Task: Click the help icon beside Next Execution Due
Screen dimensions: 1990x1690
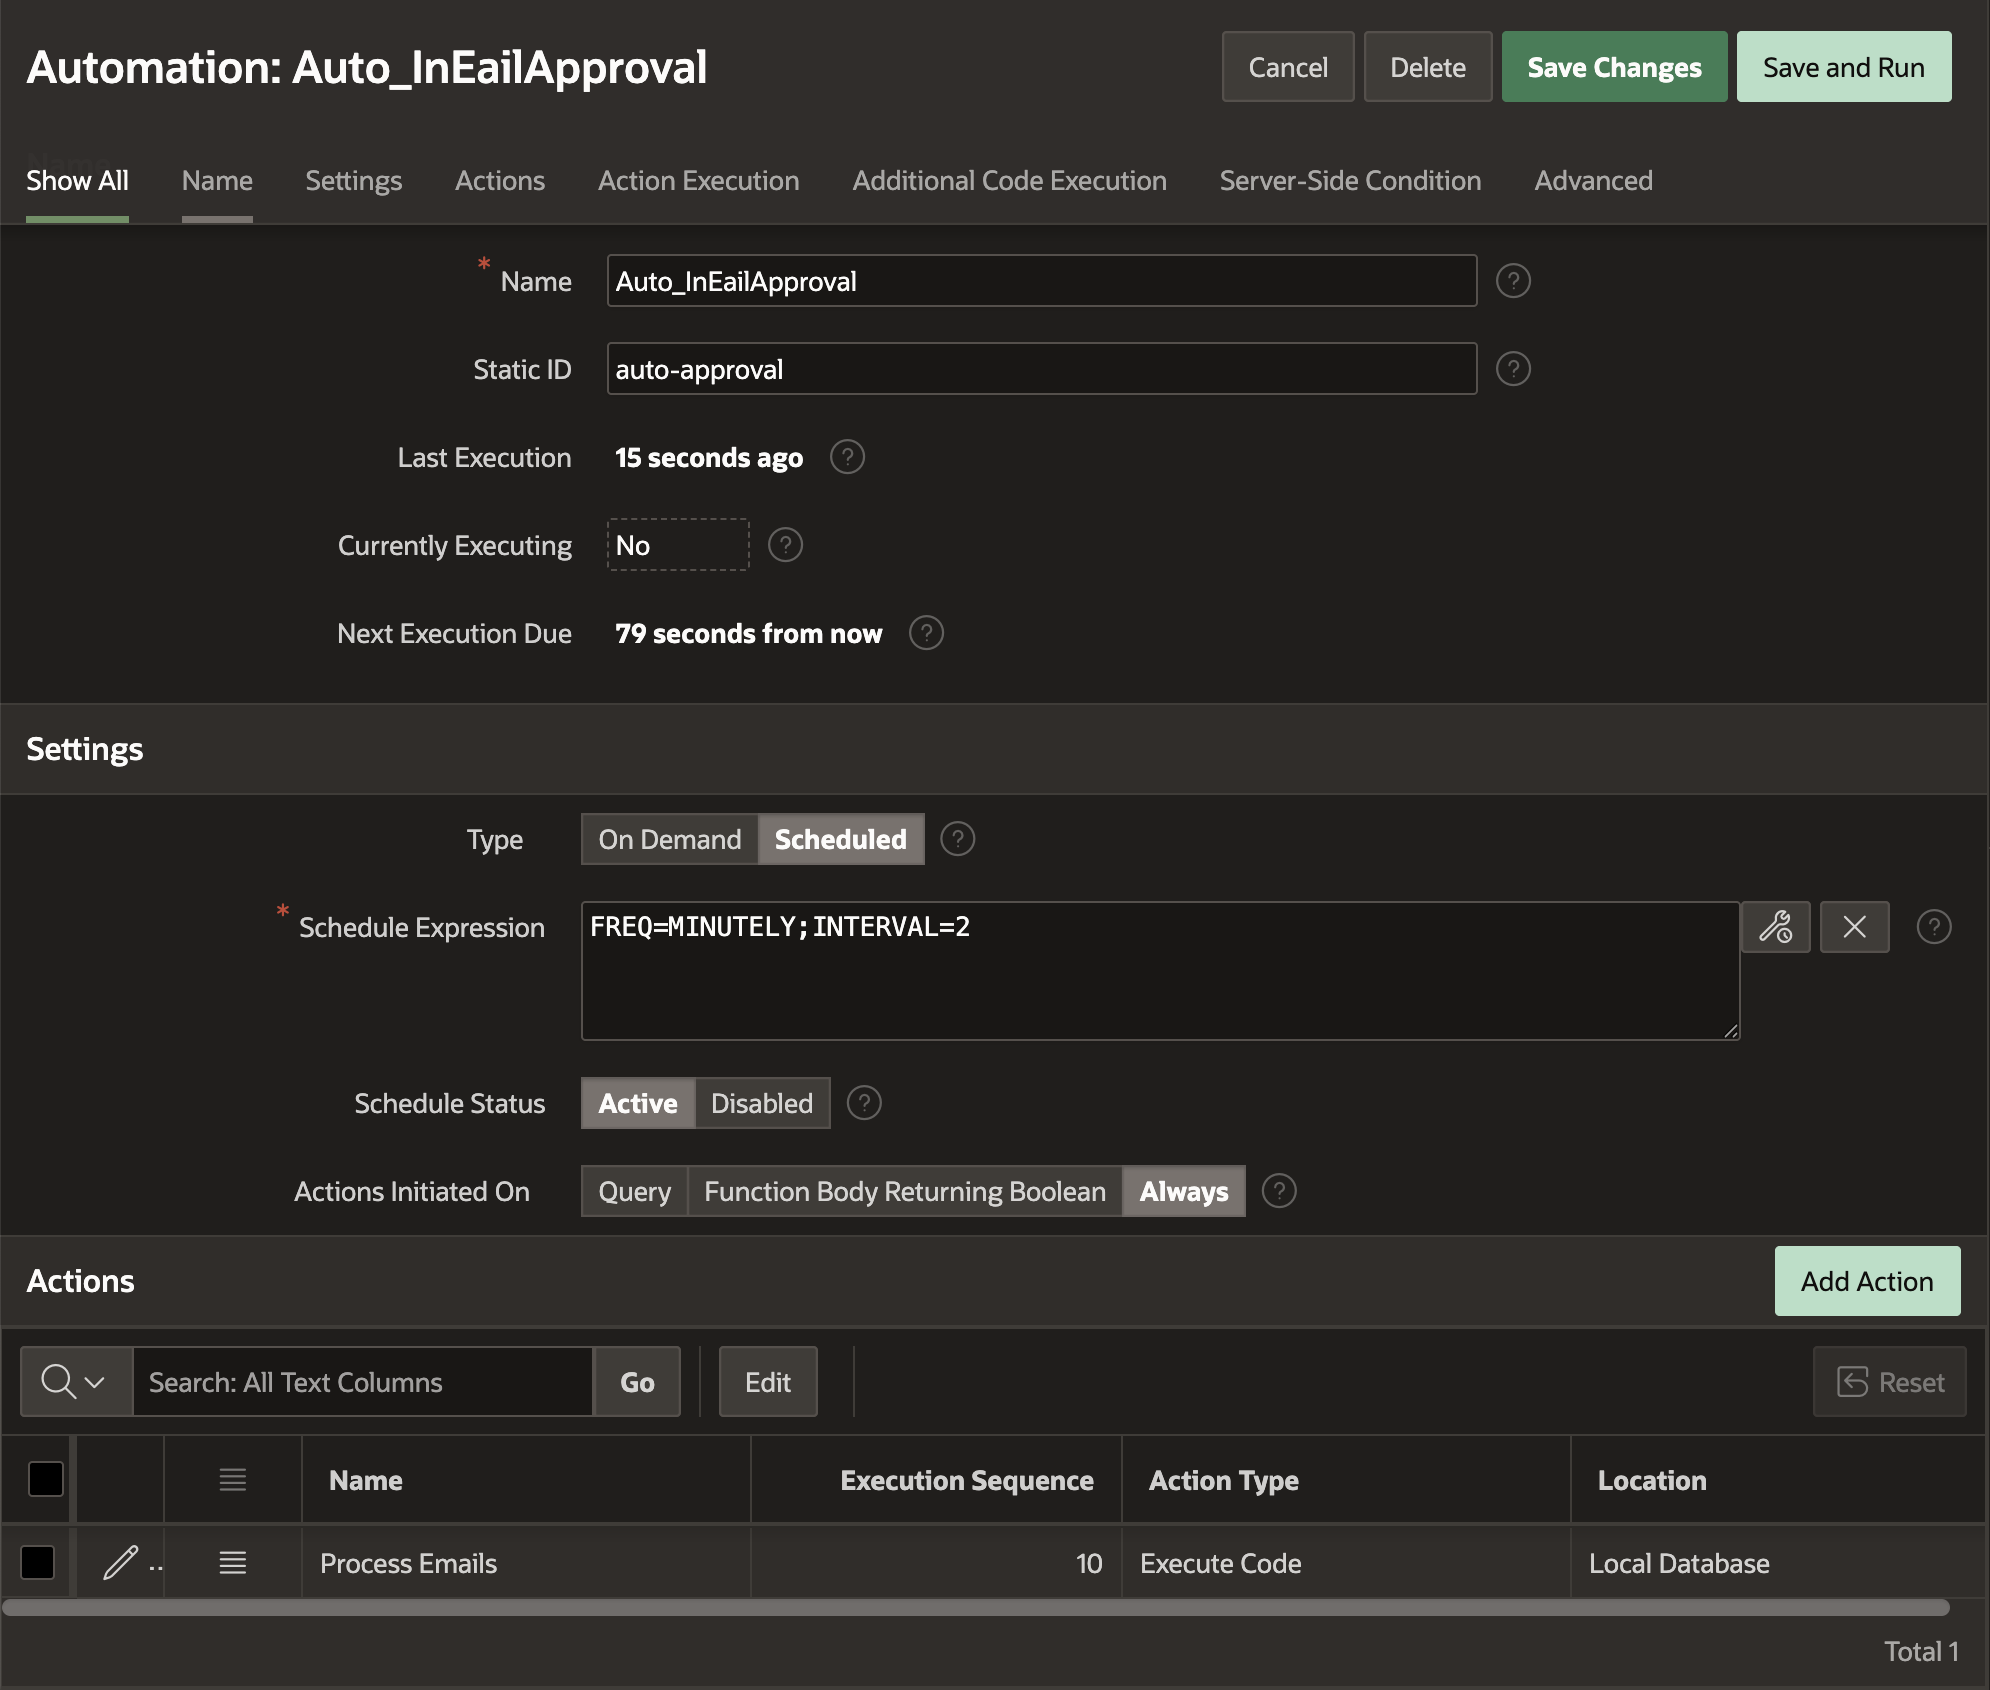Action: coord(926,633)
